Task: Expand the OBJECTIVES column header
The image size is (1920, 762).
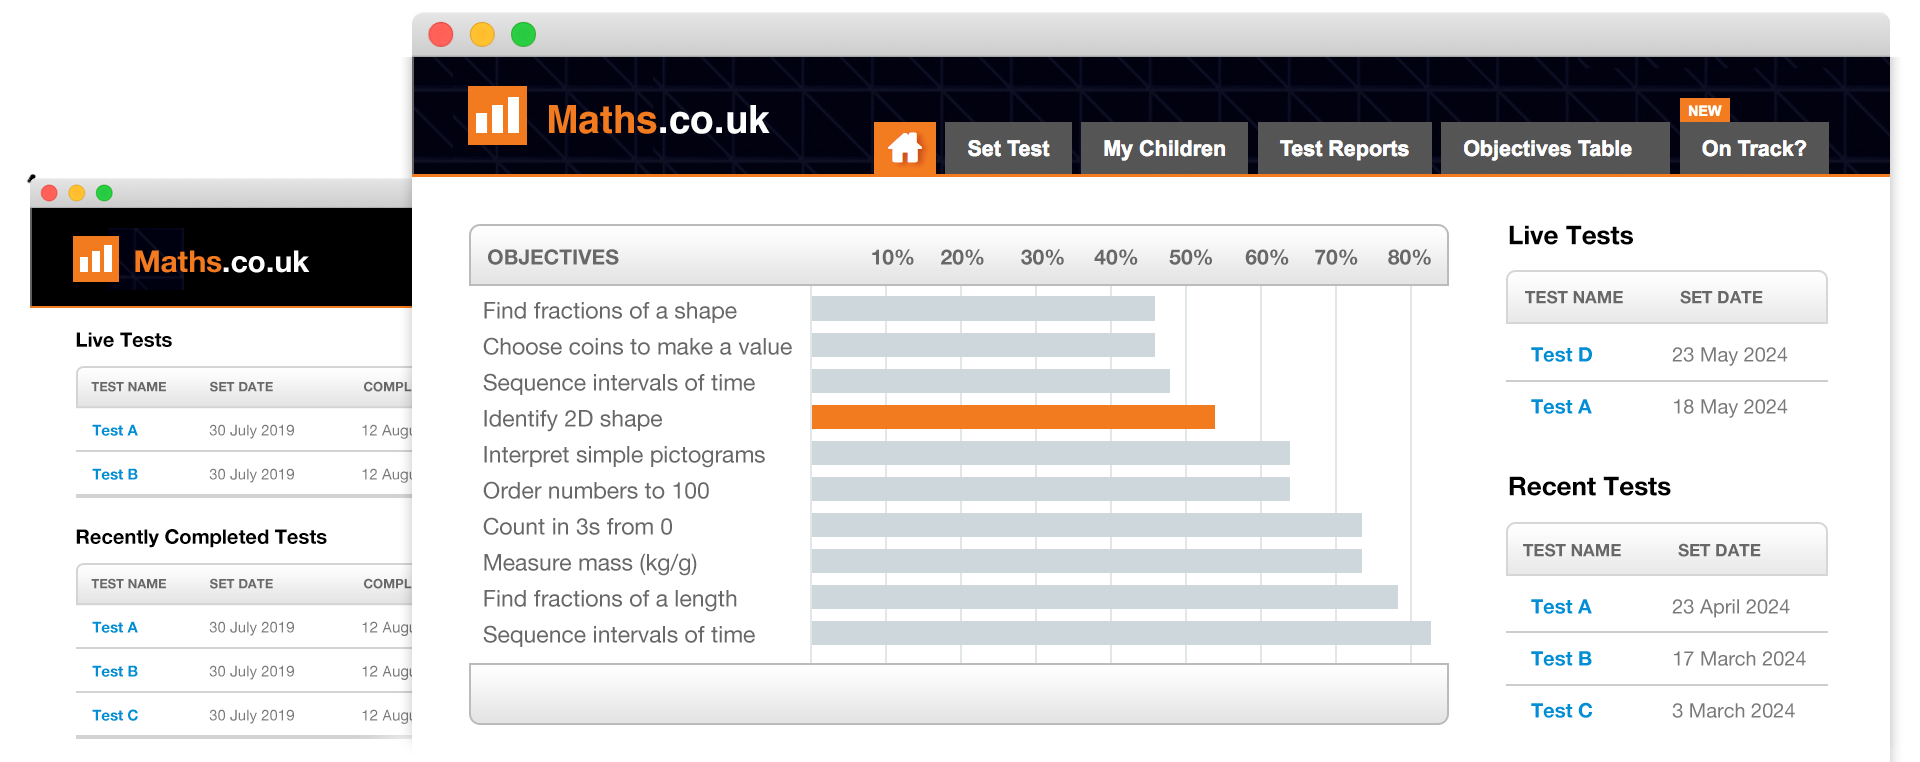Action: [553, 257]
